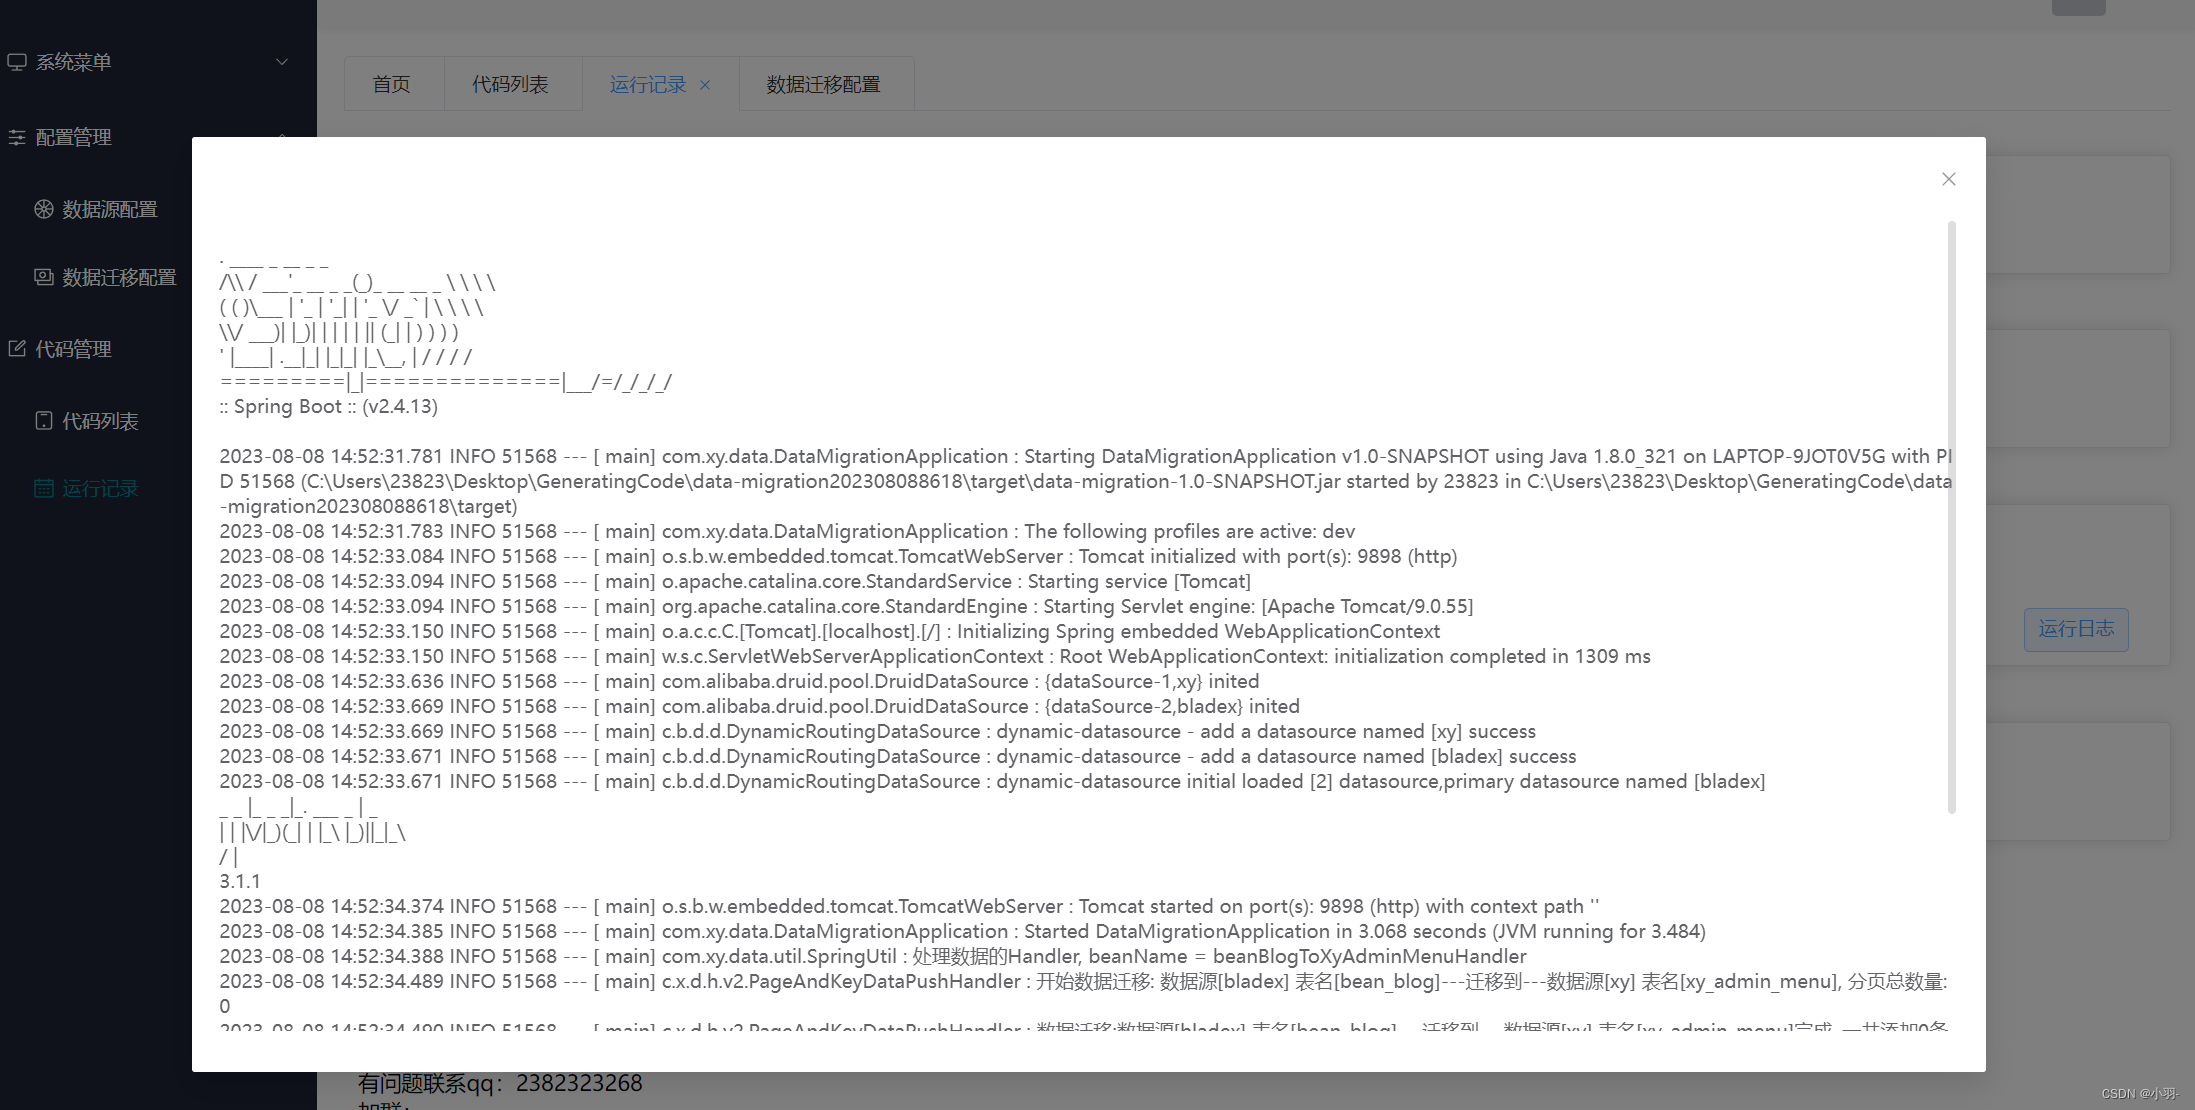Click the edit icon beside 代码管理

coord(17,349)
